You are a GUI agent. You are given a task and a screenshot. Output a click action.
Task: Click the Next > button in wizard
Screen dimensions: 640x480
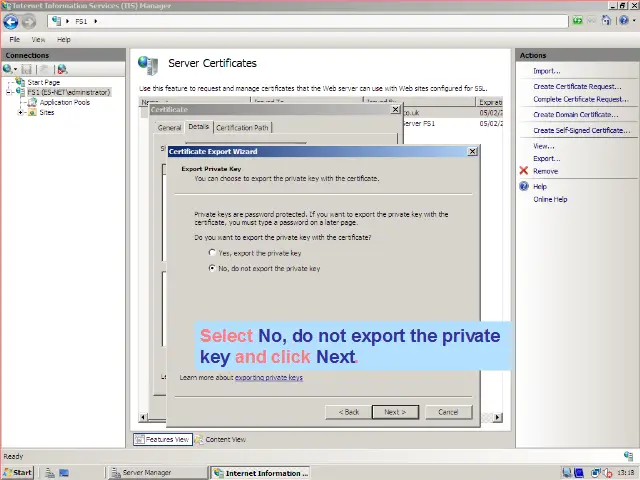[x=395, y=412]
